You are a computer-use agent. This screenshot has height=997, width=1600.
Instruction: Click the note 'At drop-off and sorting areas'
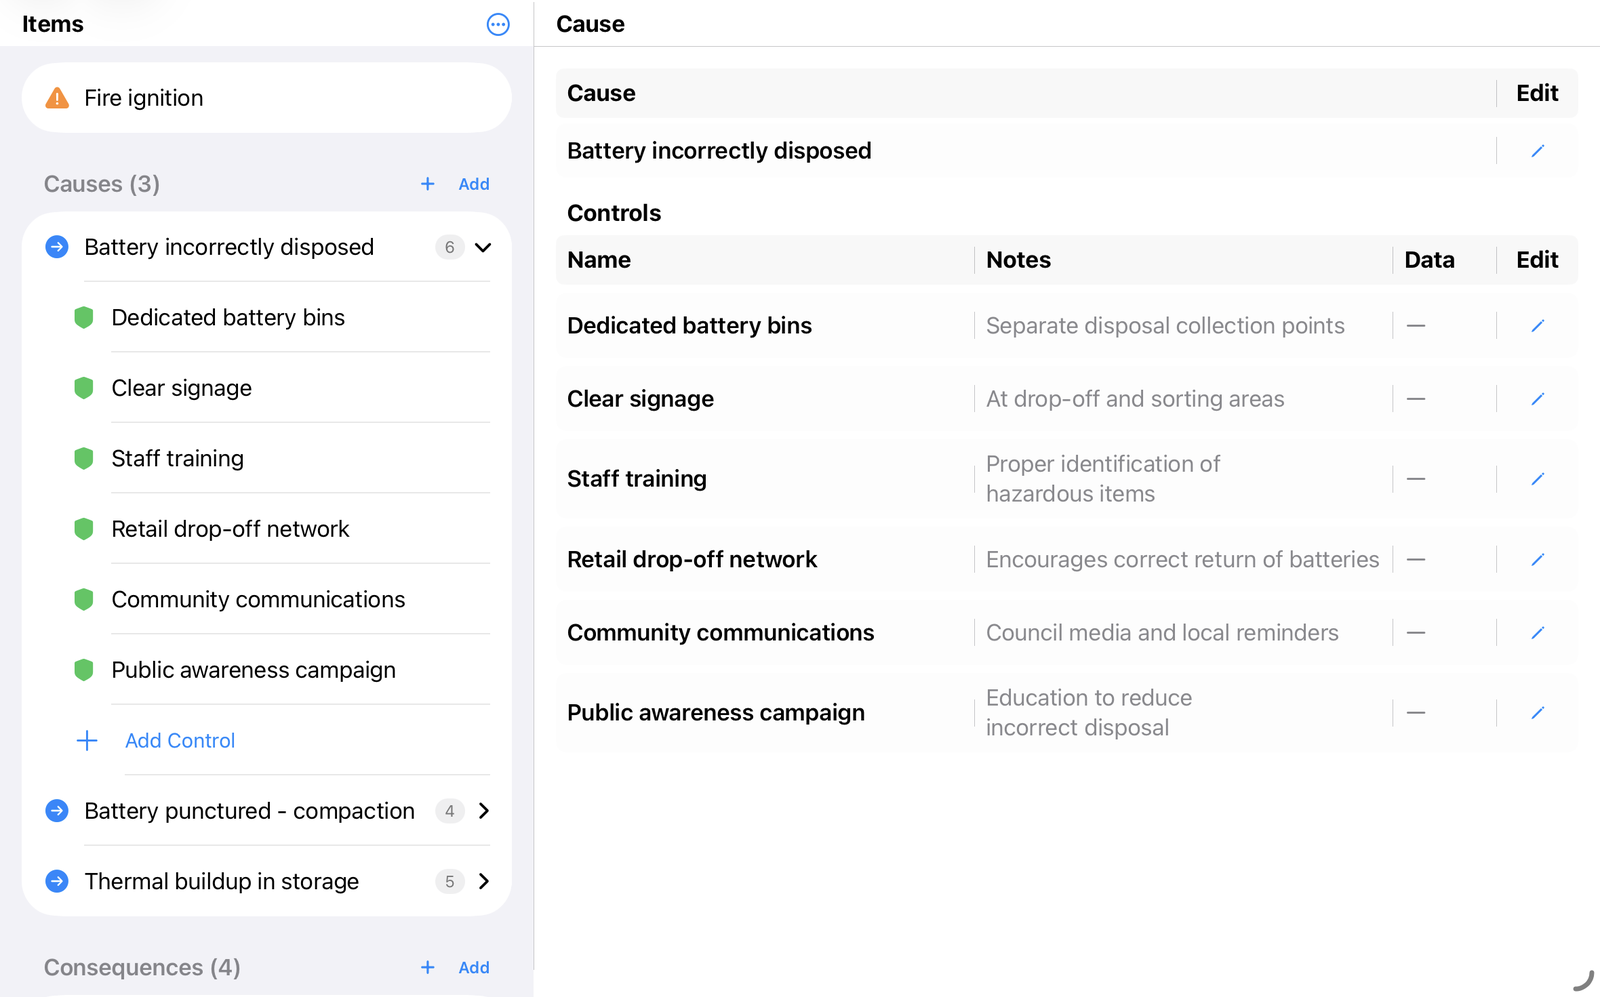(x=1135, y=399)
